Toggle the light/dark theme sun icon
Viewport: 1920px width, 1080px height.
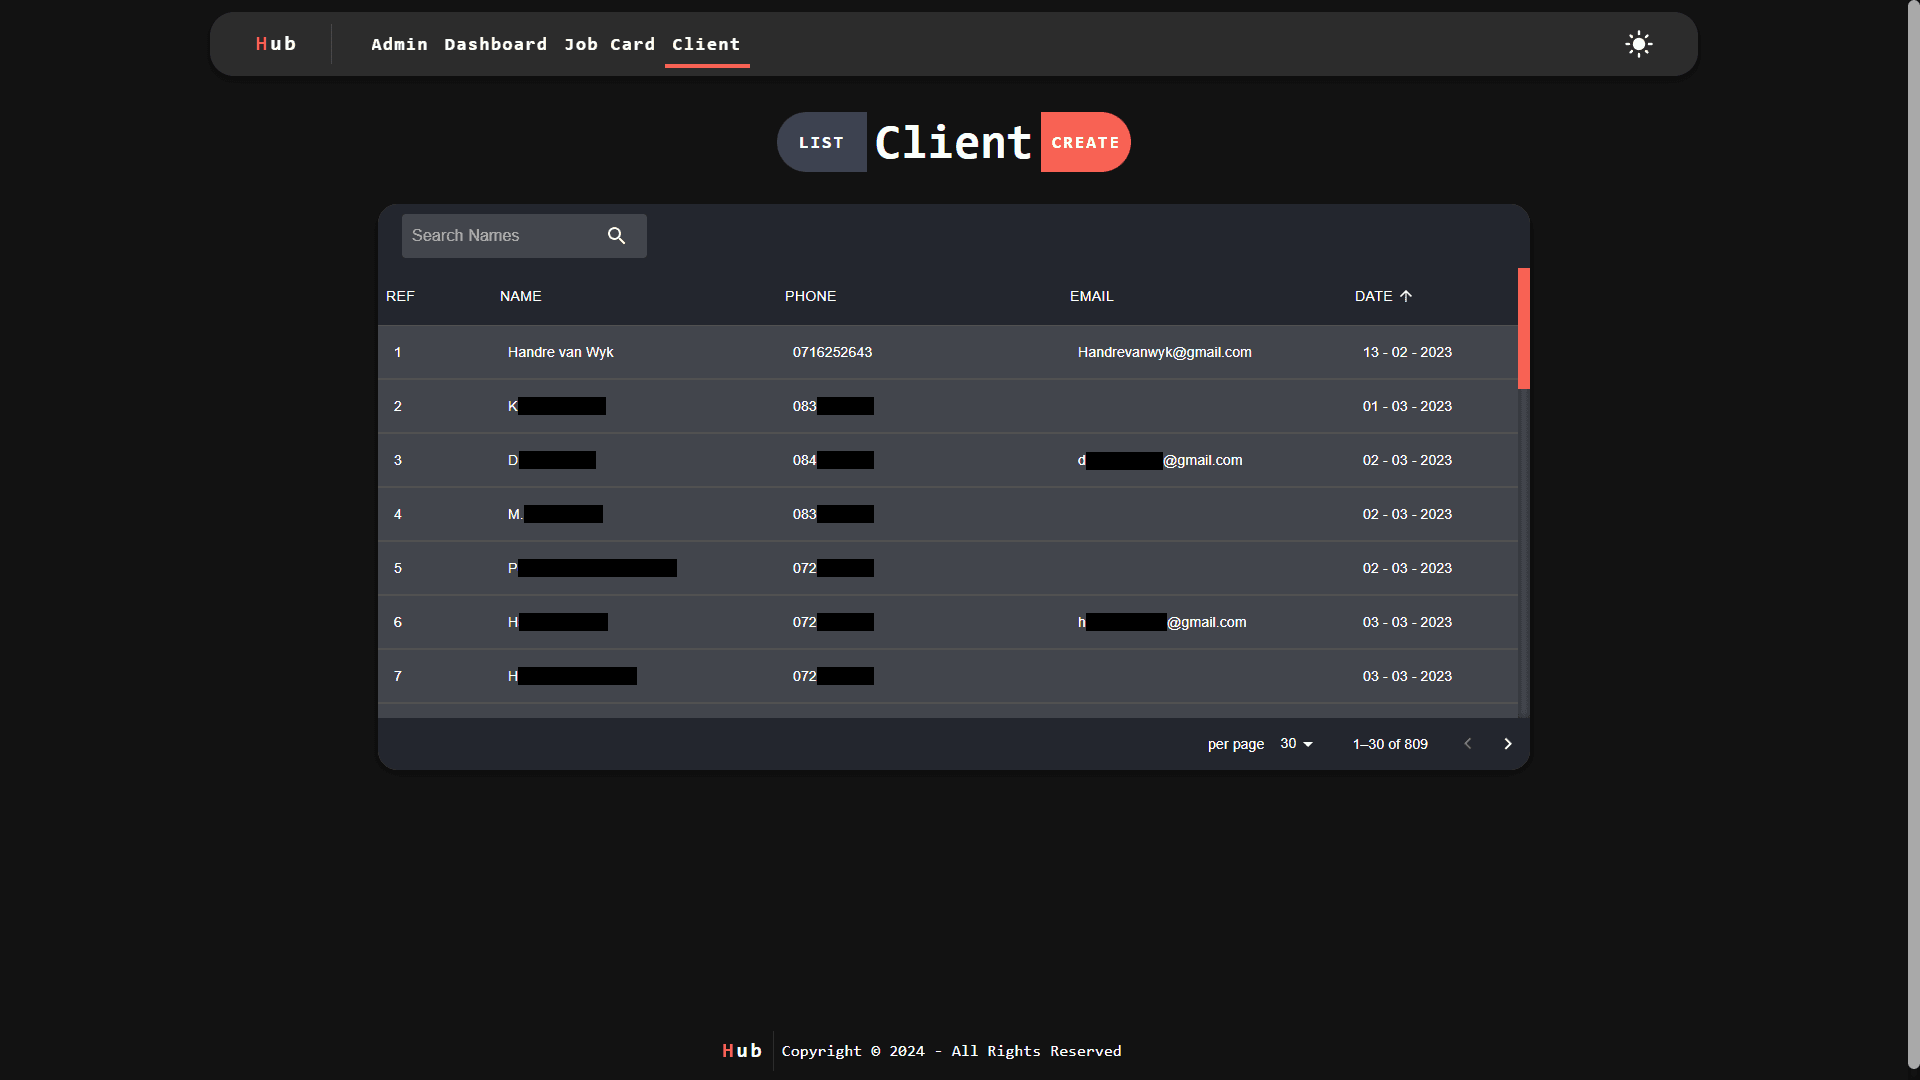(x=1638, y=44)
